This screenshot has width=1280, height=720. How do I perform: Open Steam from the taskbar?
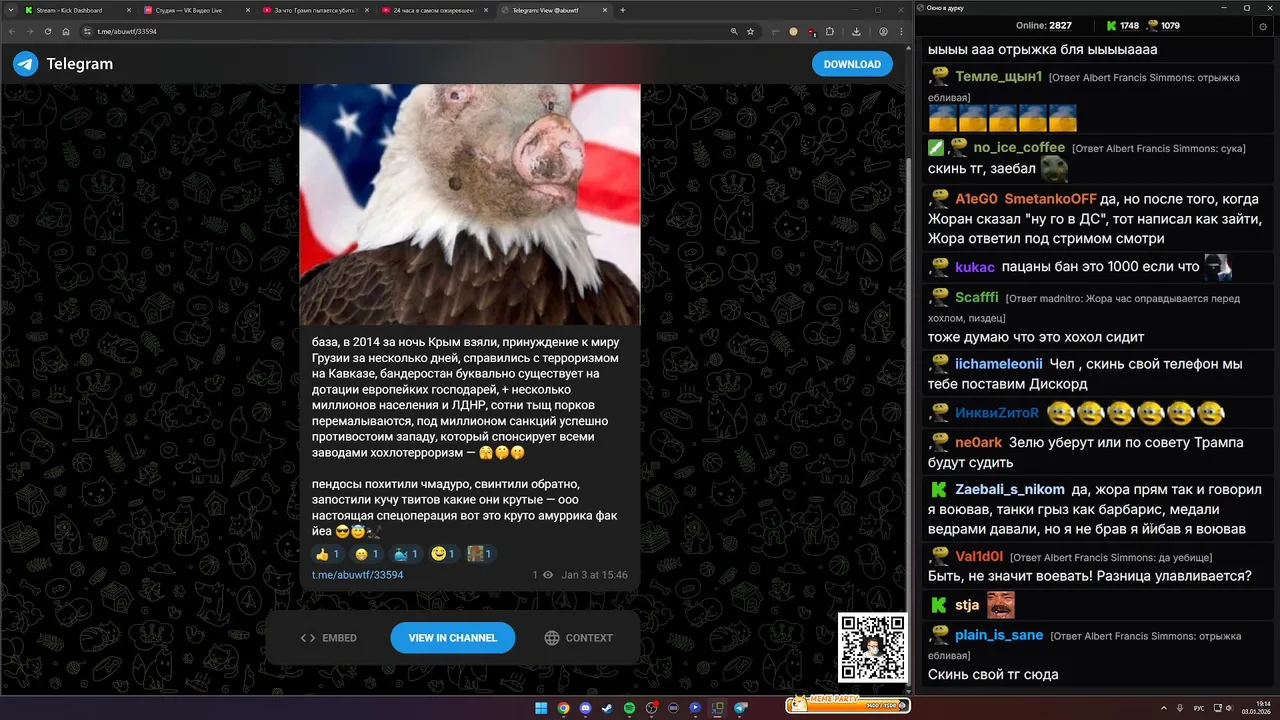[607, 708]
